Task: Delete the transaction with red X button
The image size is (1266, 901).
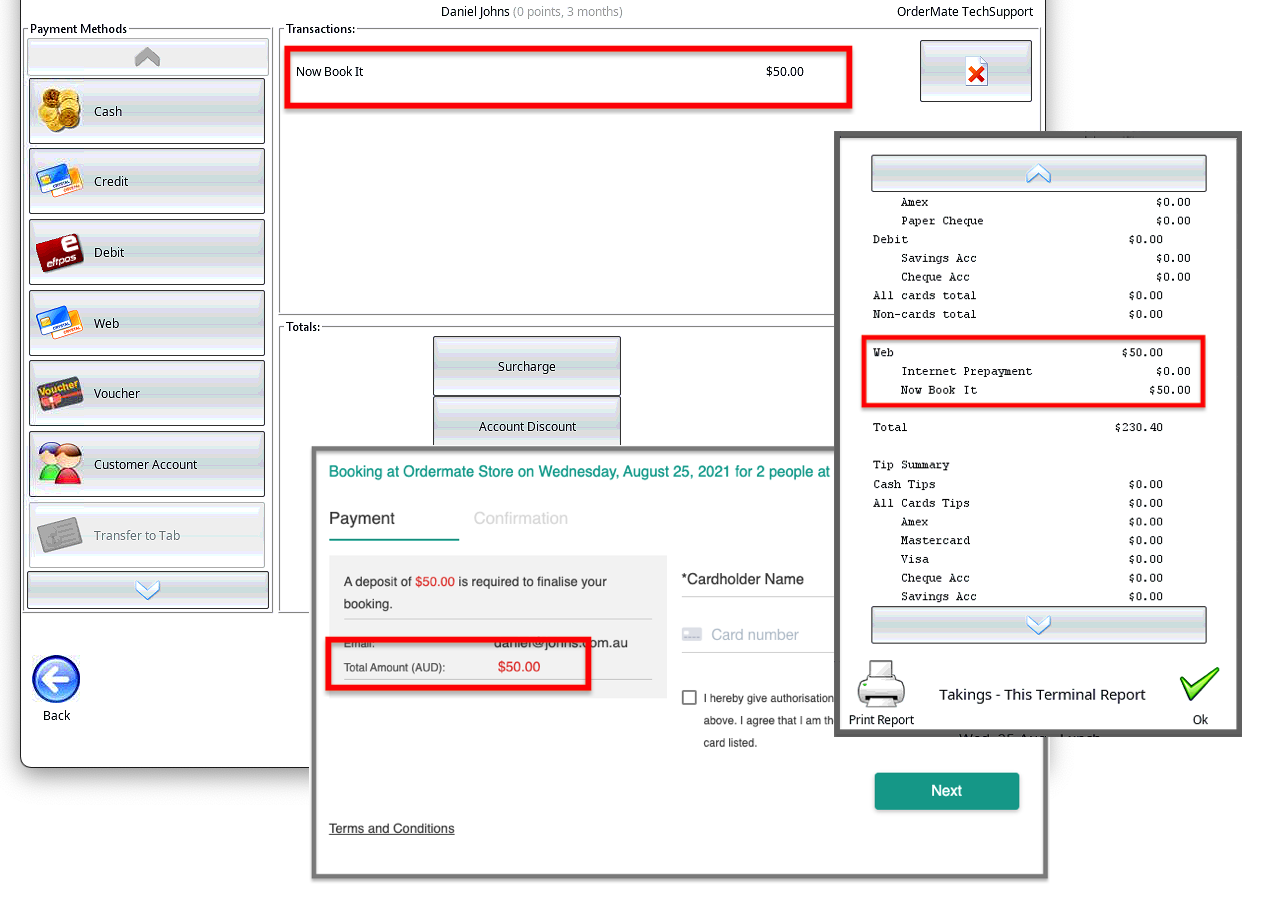Action: point(976,71)
